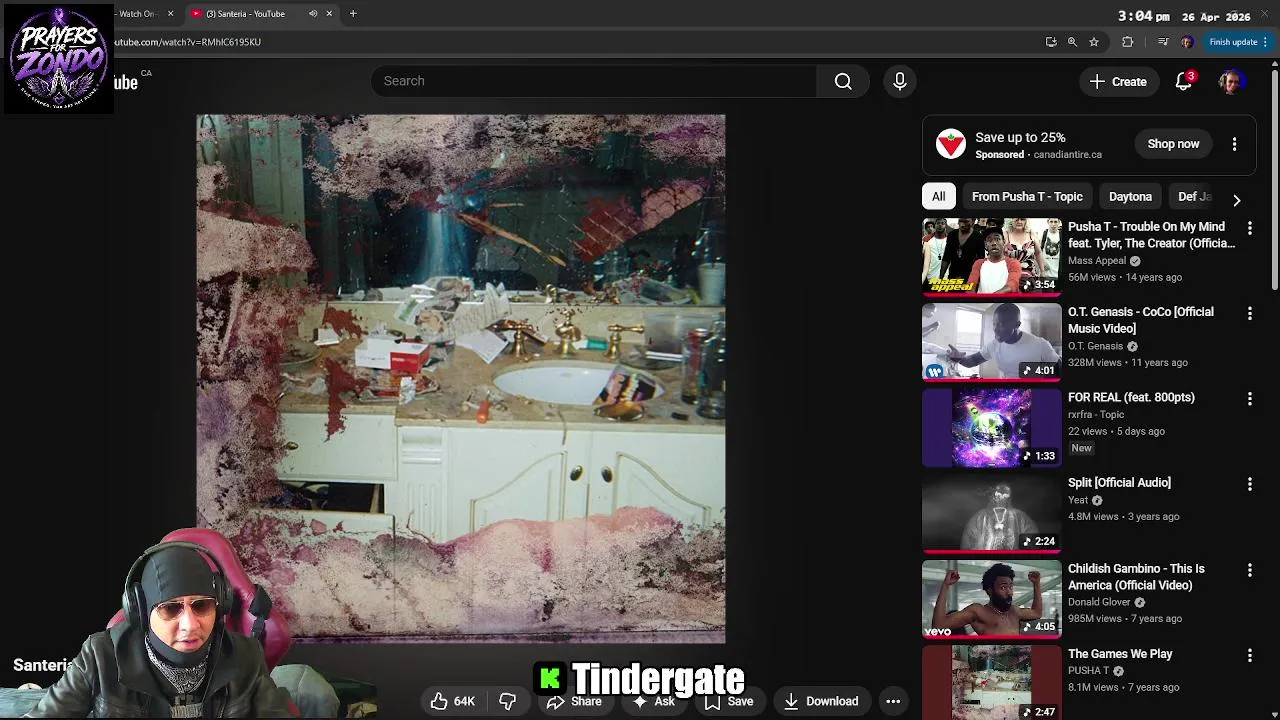Save the video to a playlist
Image resolution: width=1280 pixels, height=720 pixels.
click(x=728, y=701)
